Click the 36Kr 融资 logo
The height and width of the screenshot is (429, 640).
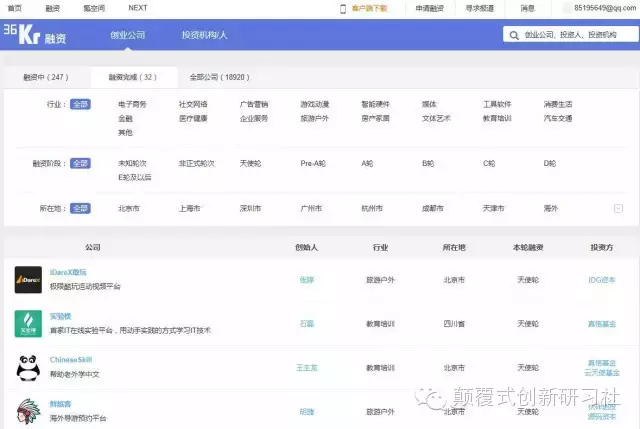click(35, 34)
